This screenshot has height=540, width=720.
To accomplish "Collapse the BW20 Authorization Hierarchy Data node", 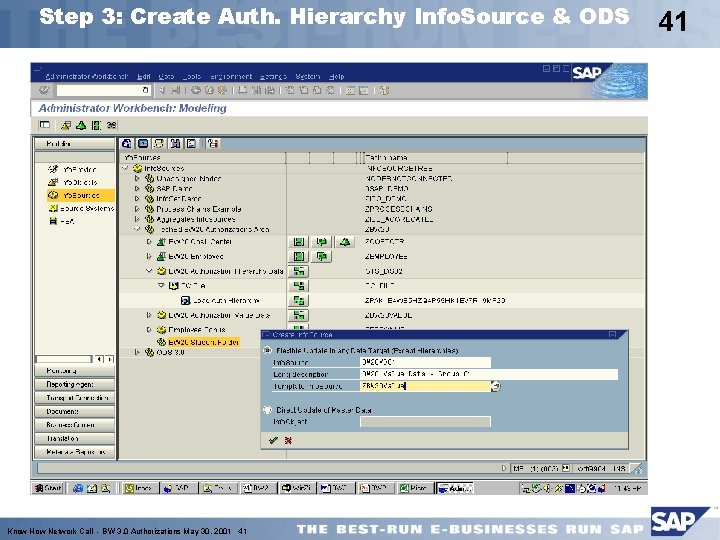I will tap(149, 271).
